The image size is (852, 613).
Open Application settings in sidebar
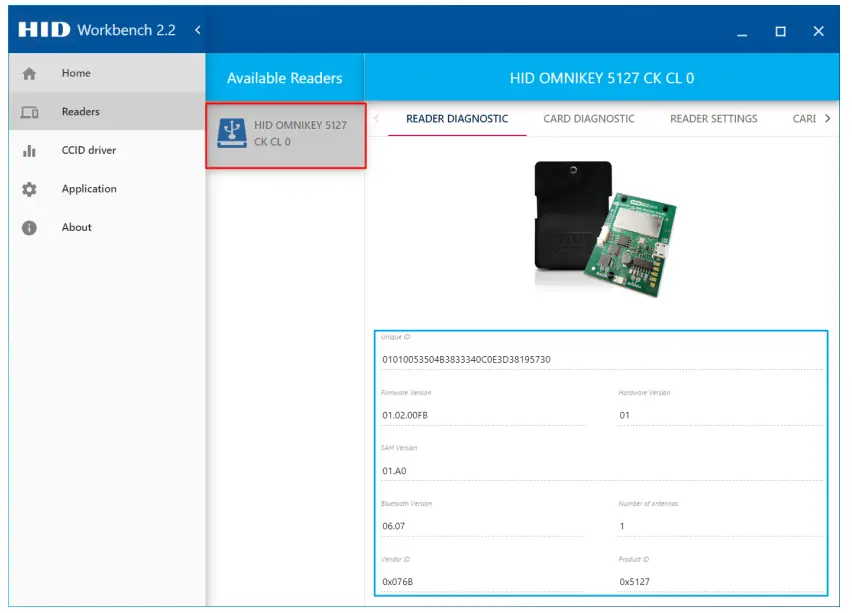coord(107,189)
